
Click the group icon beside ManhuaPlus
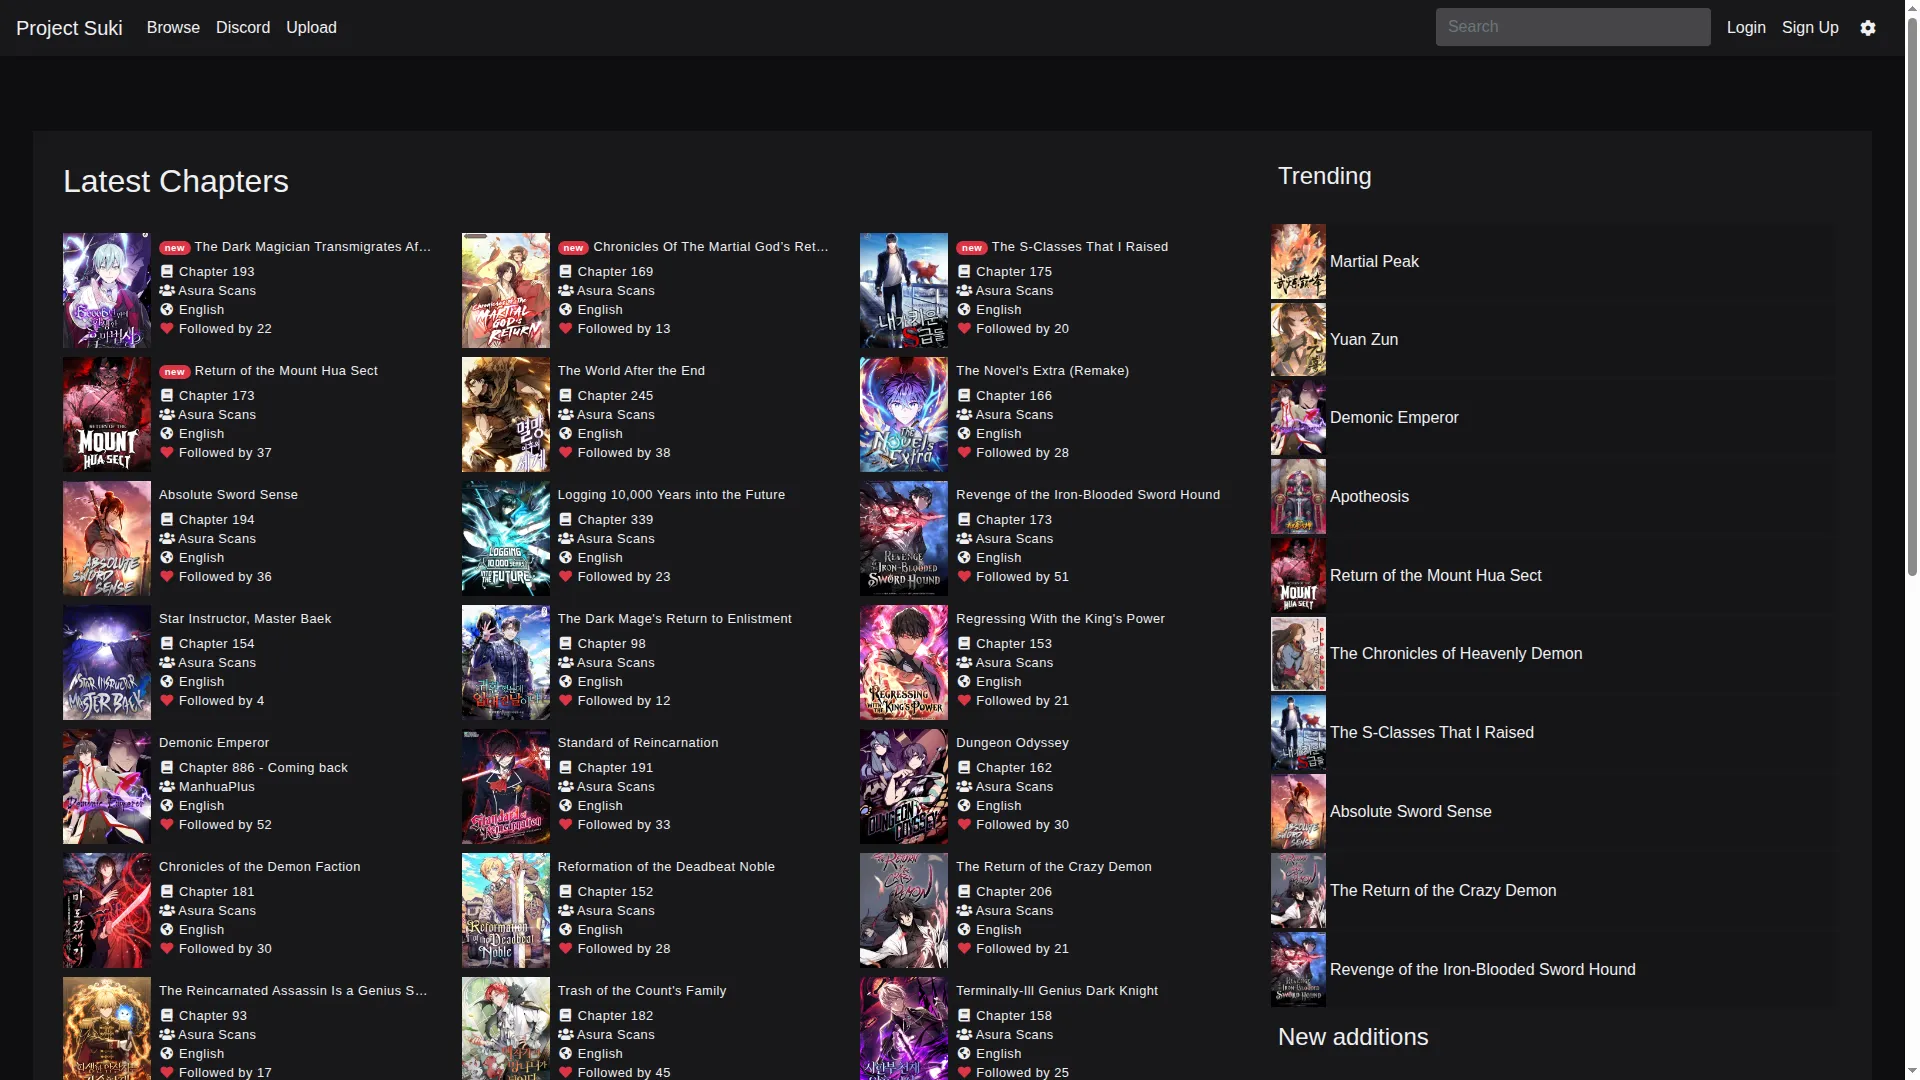coord(167,787)
